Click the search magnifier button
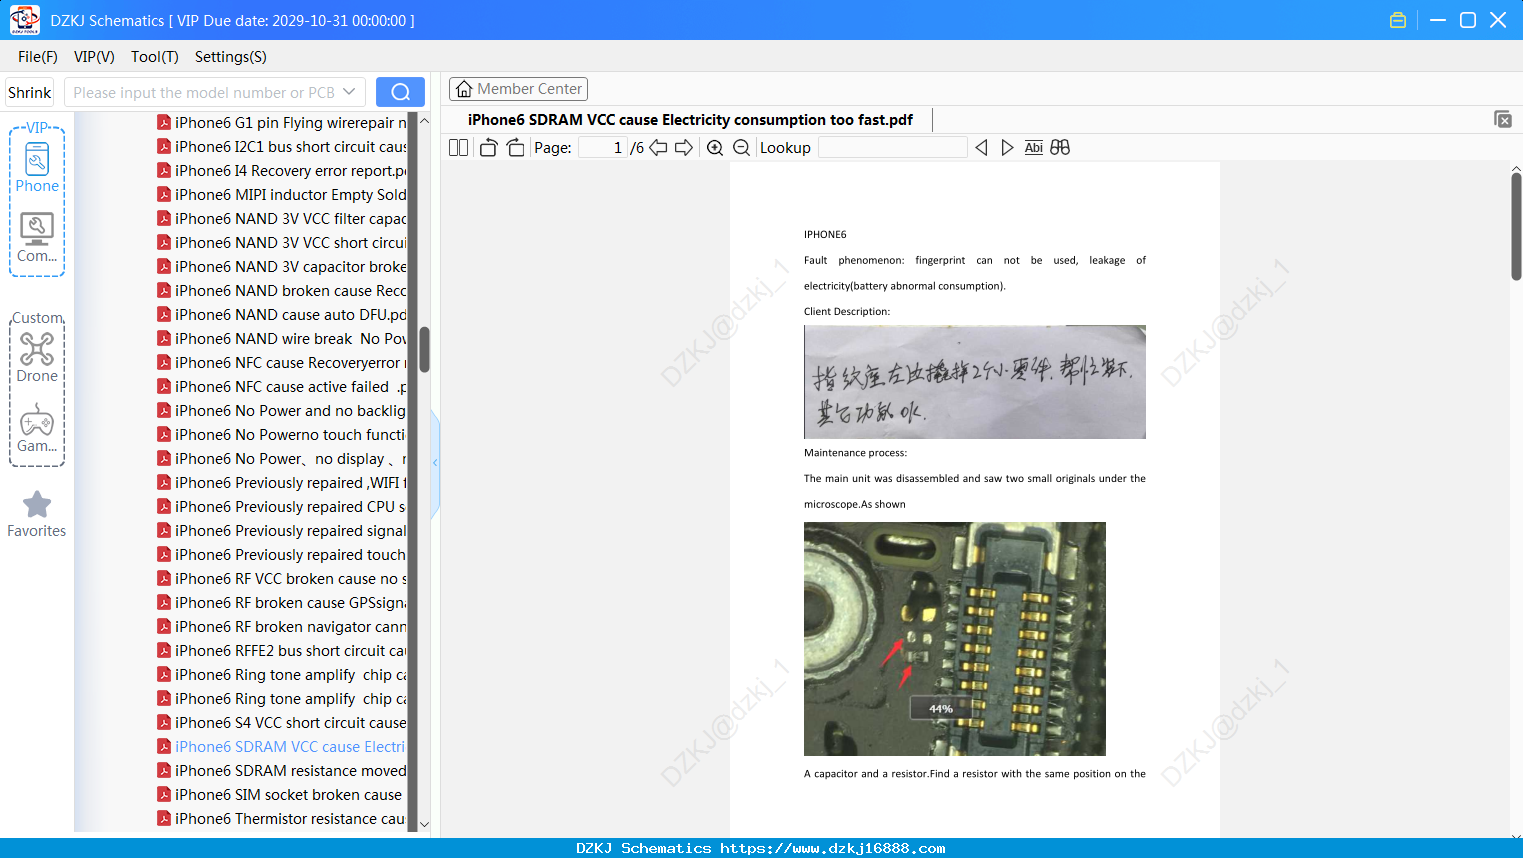Viewport: 1523px width, 858px height. click(x=400, y=92)
